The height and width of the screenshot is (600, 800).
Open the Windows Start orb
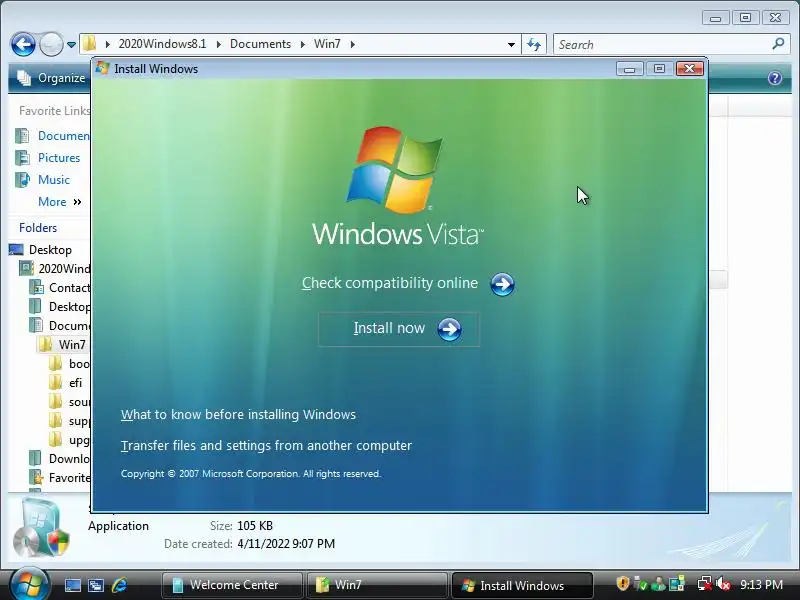pos(29,584)
